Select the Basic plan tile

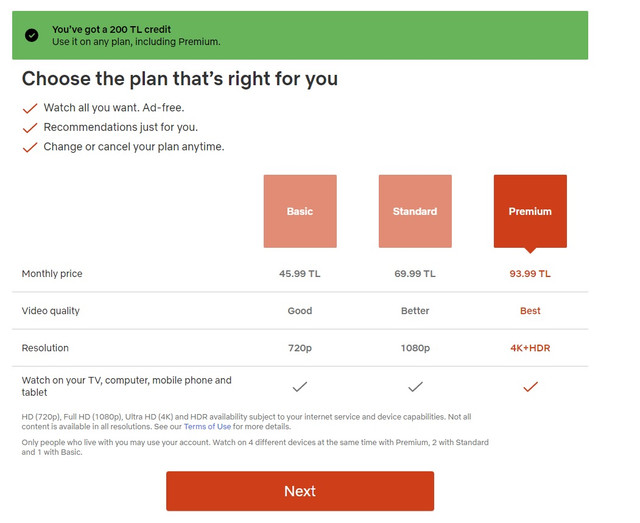(x=300, y=211)
